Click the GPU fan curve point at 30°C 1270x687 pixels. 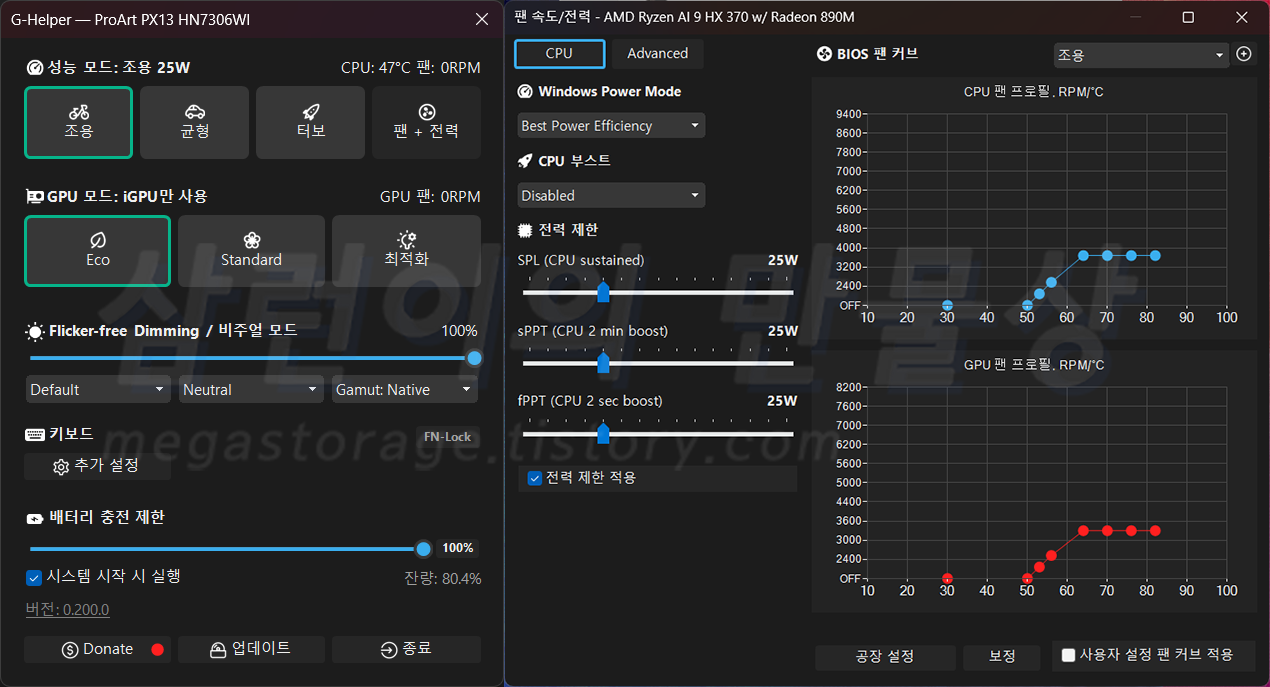tap(947, 579)
